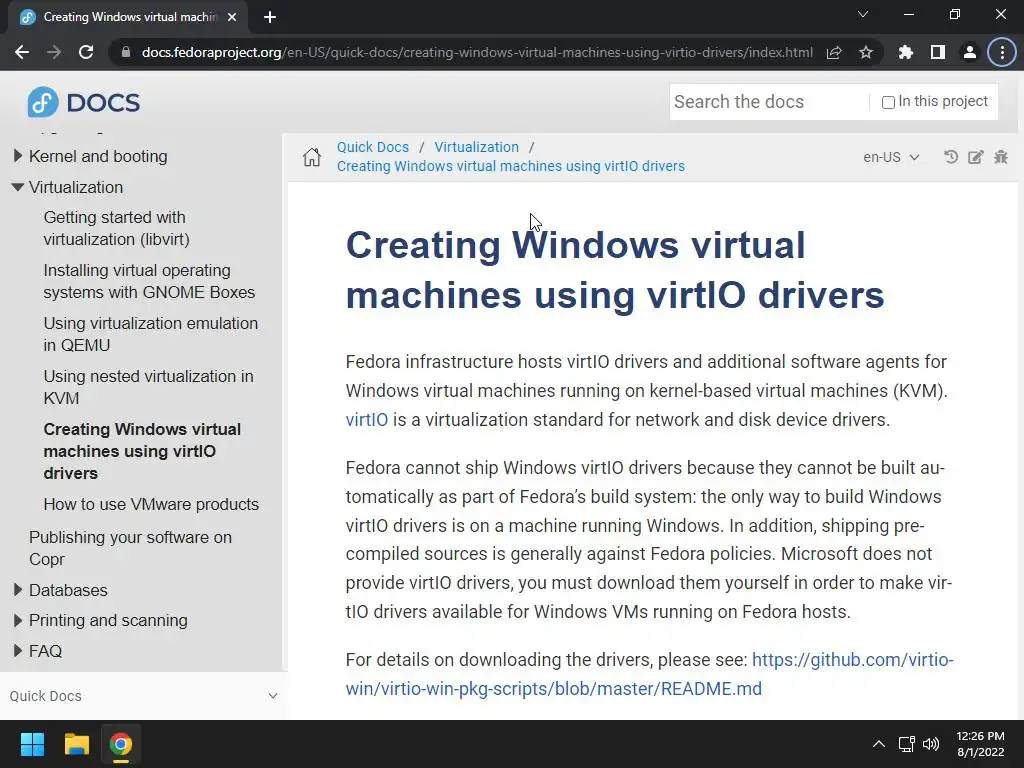View page history icon

click(951, 157)
